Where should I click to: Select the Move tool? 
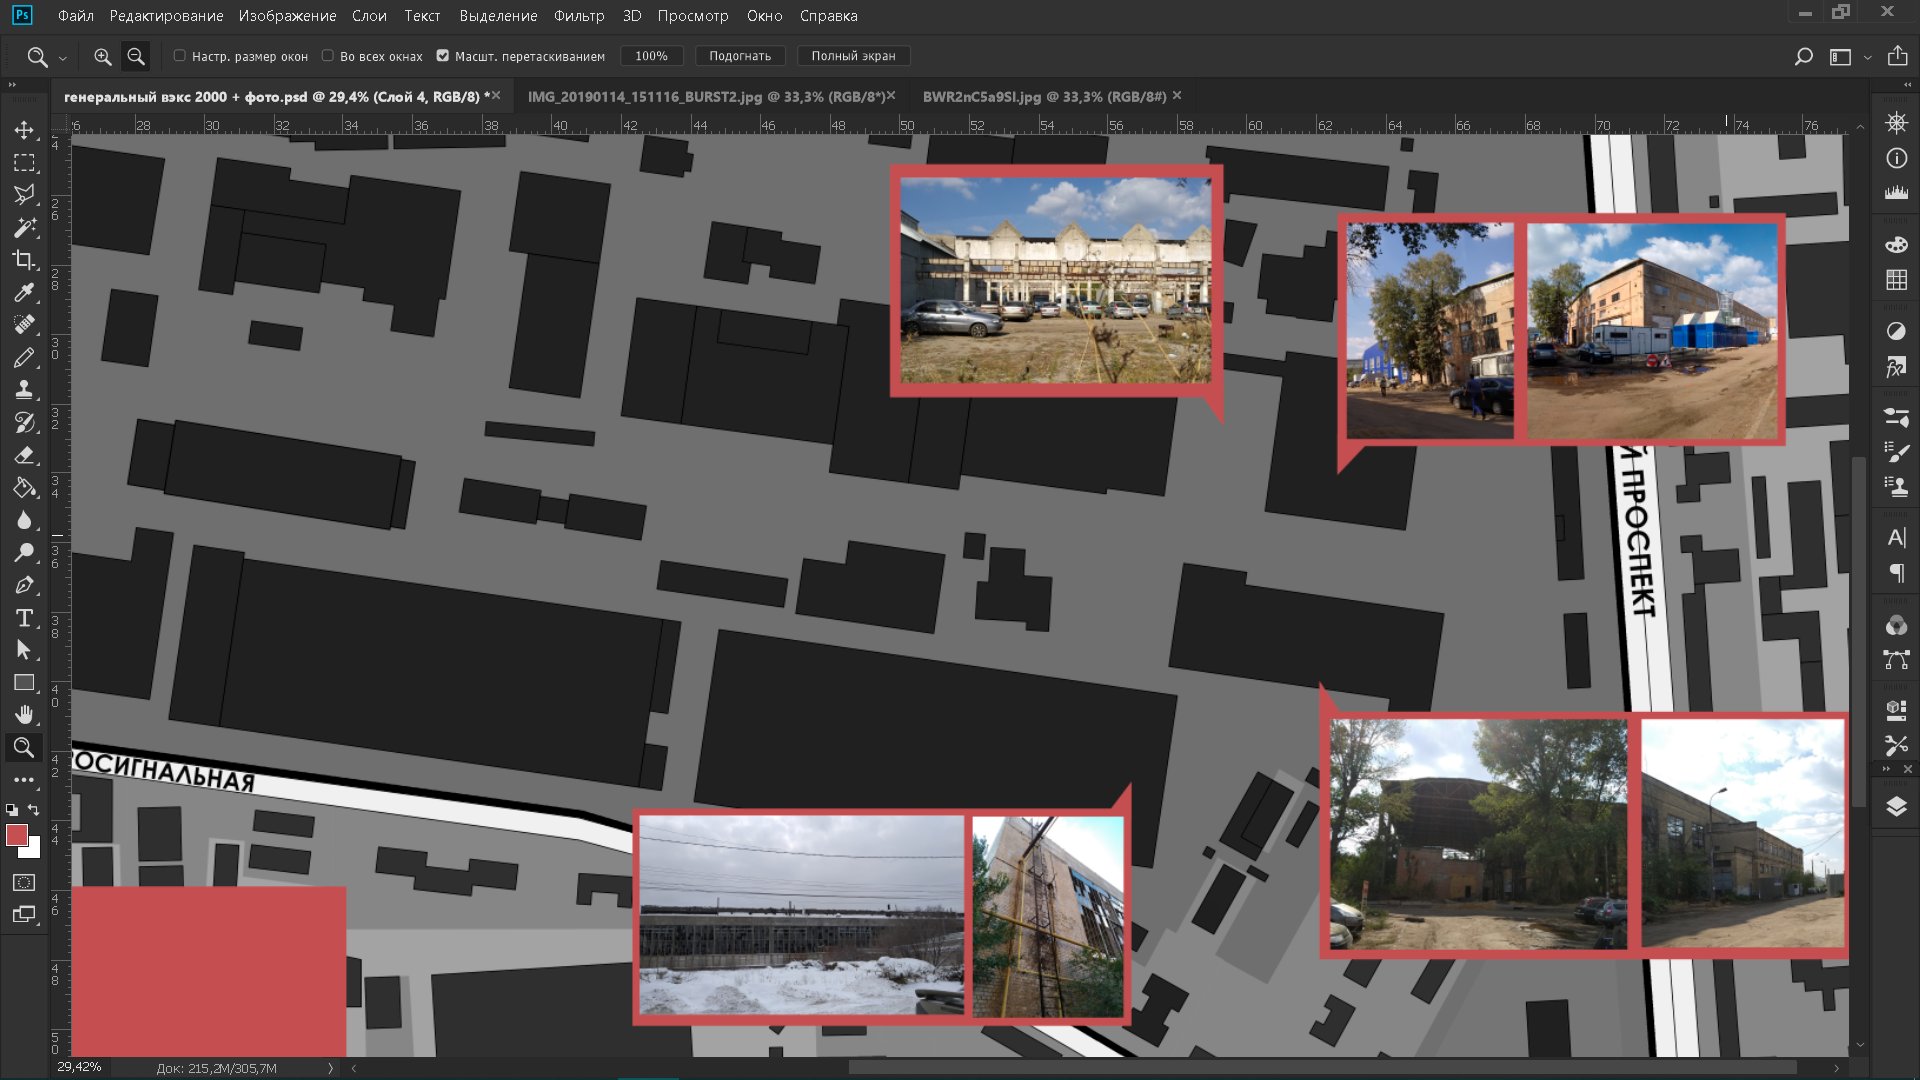[24, 130]
